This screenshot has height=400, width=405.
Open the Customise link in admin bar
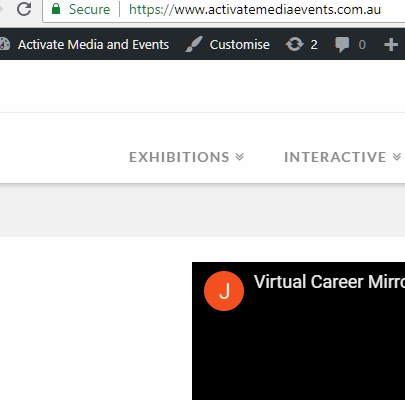tap(239, 44)
